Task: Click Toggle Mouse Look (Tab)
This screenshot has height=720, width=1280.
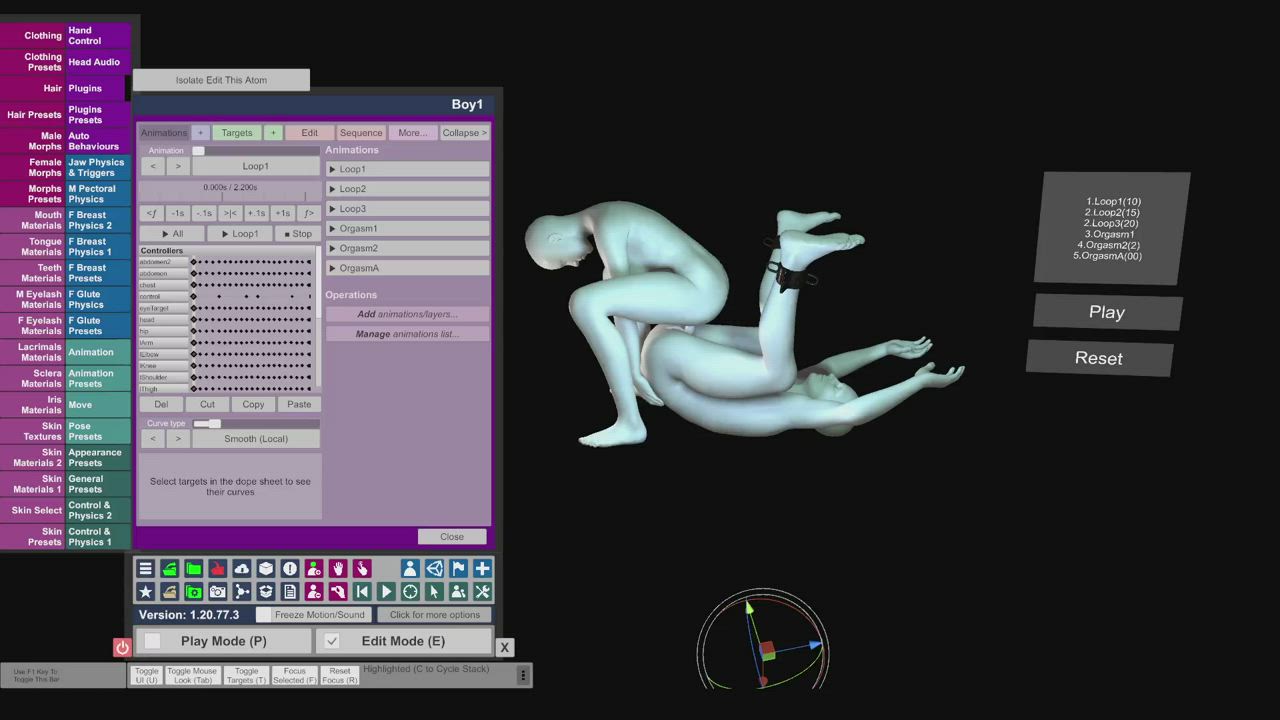Action: click(x=192, y=676)
